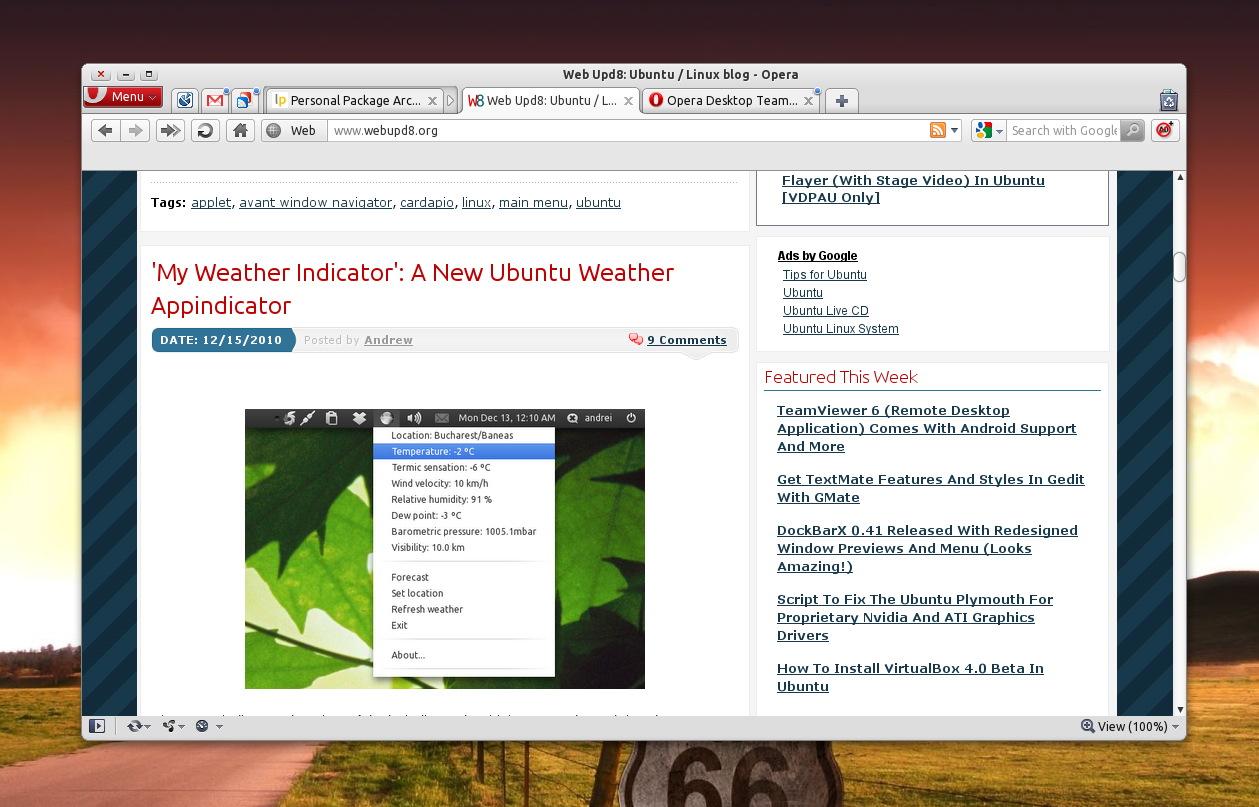The width and height of the screenshot is (1259, 807).
Task: Open the Google search engine dropdown
Action: 989,130
